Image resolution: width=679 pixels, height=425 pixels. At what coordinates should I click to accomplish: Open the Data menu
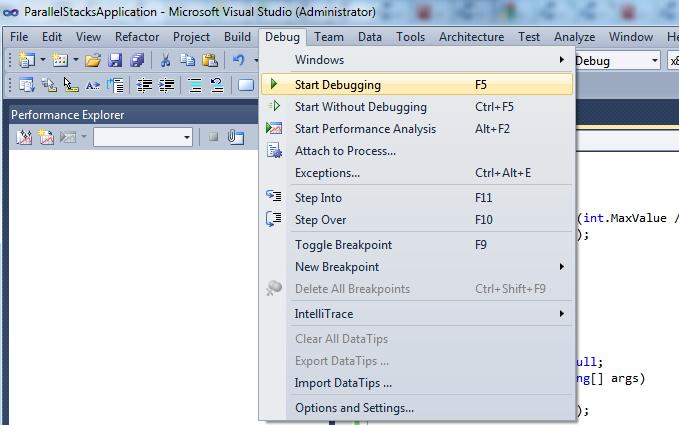(370, 37)
